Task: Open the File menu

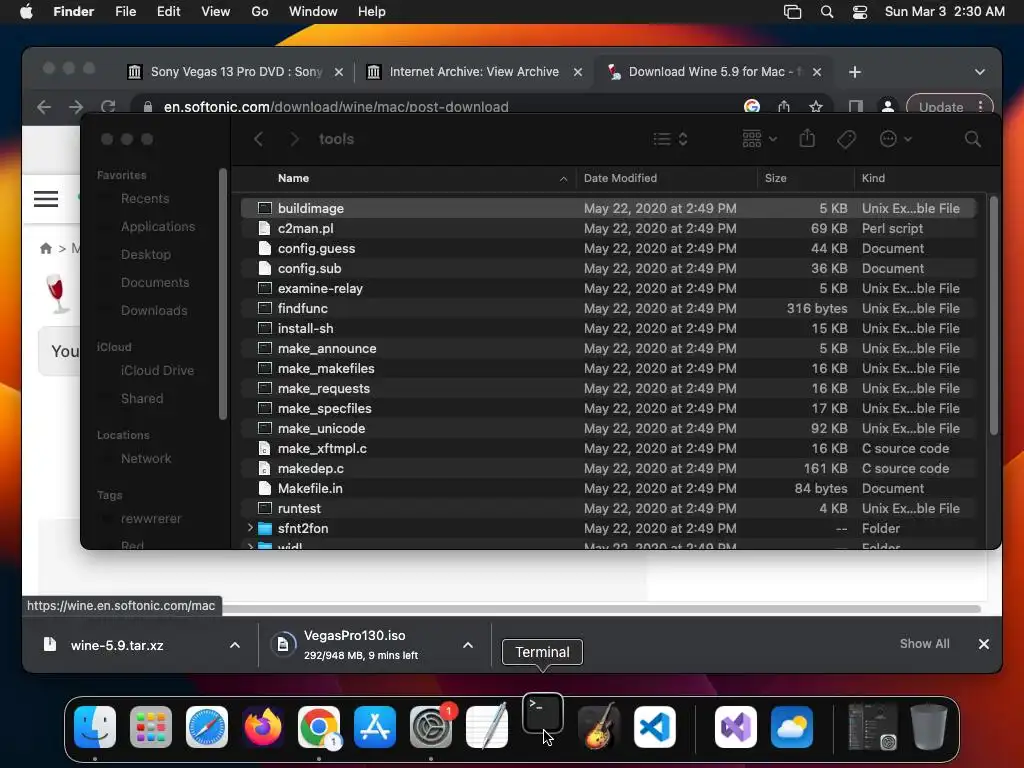Action: click(125, 12)
